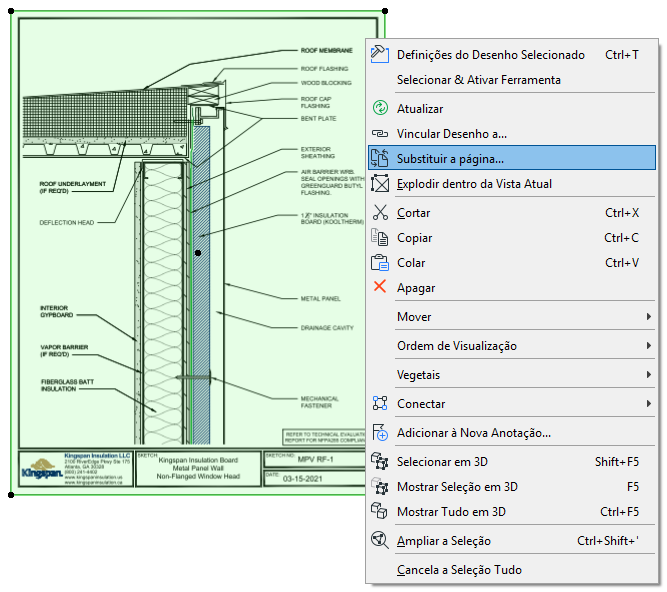The width and height of the screenshot is (667, 592).
Task: Click the red X Apagar icon
Action: point(380,288)
